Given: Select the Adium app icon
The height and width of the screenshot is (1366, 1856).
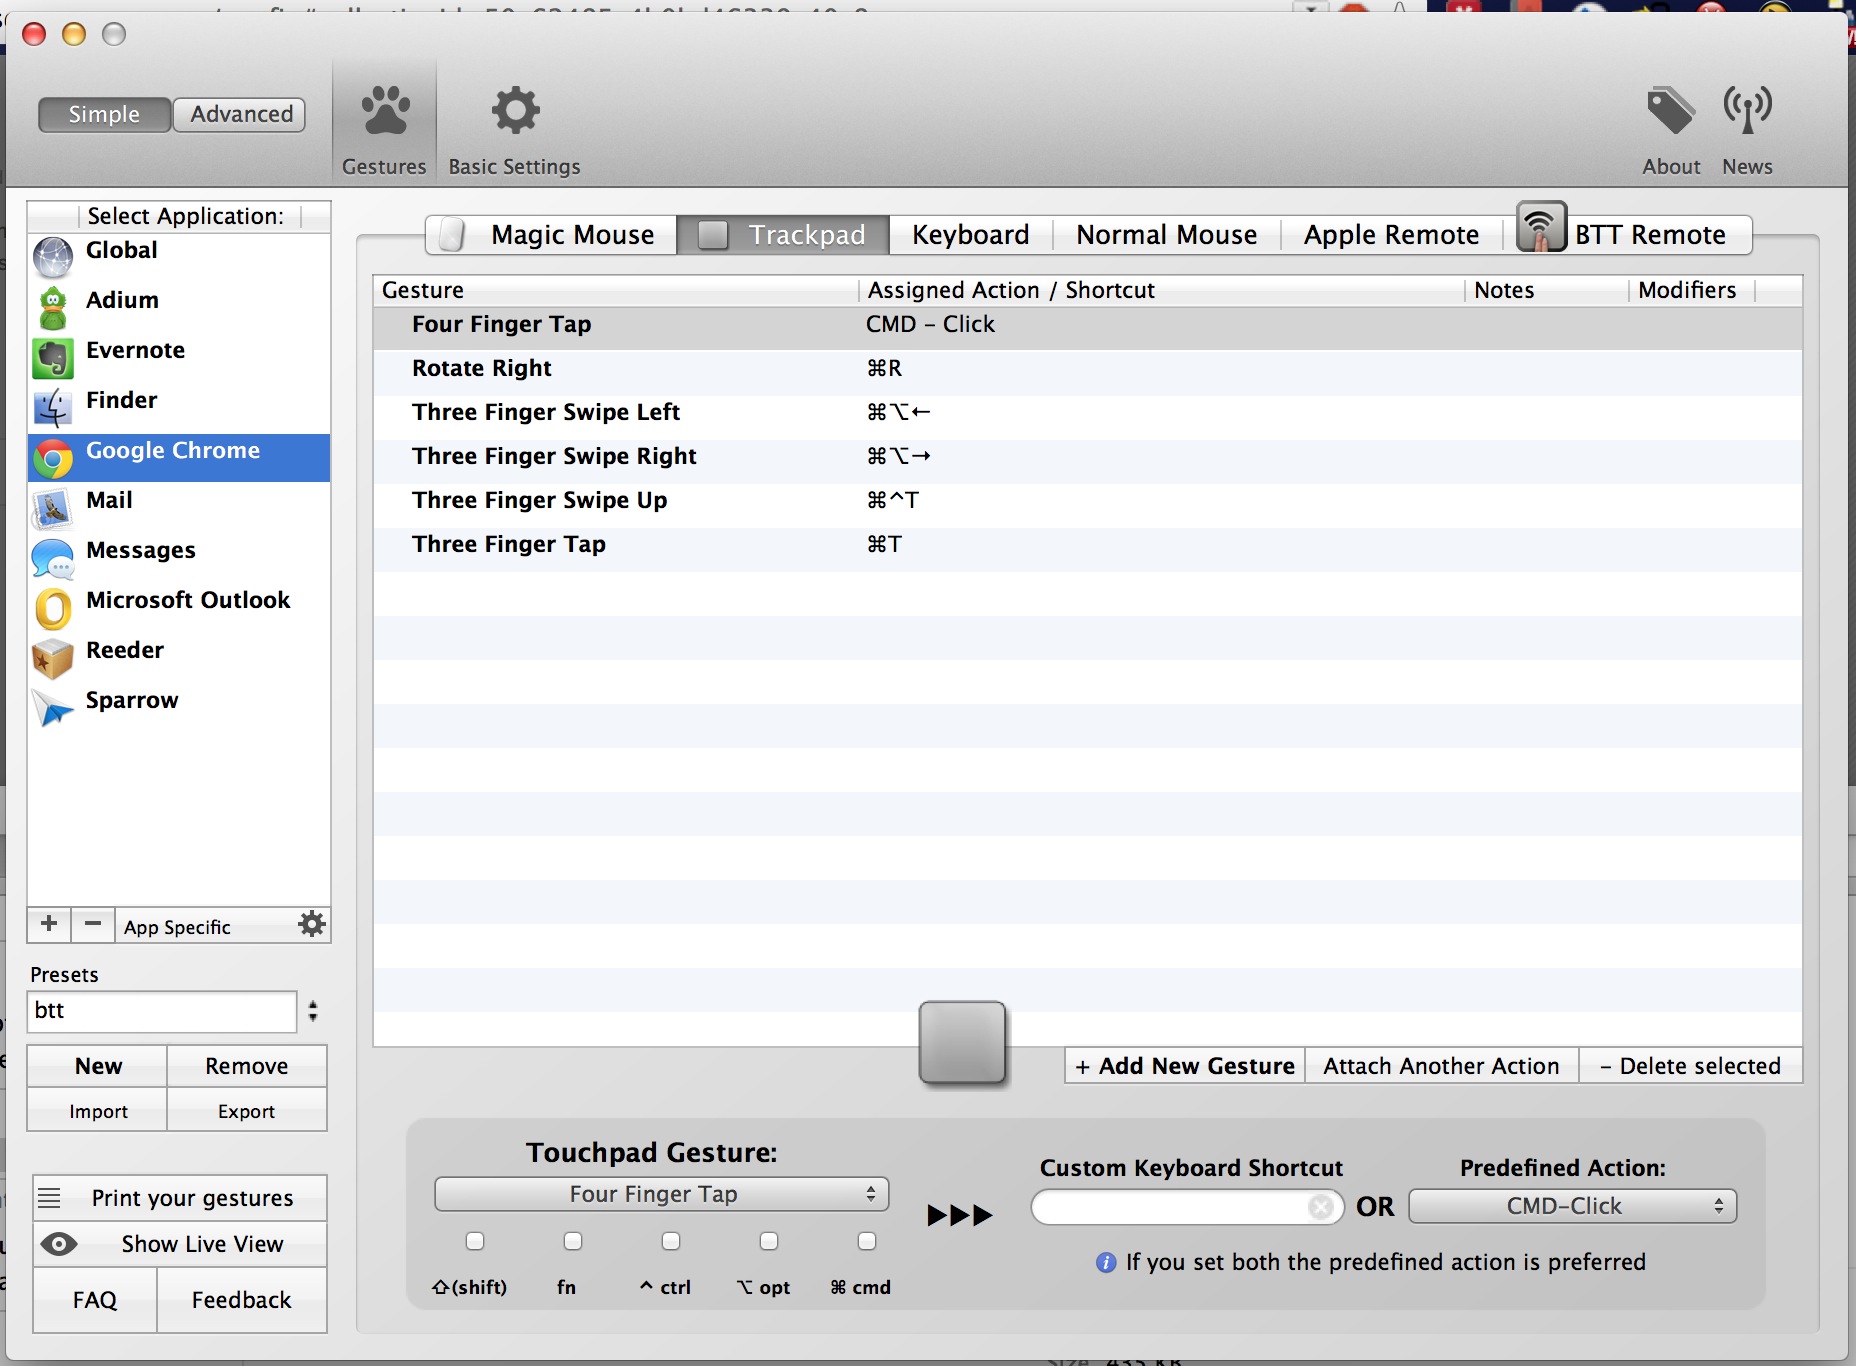Looking at the screenshot, I should [x=53, y=308].
